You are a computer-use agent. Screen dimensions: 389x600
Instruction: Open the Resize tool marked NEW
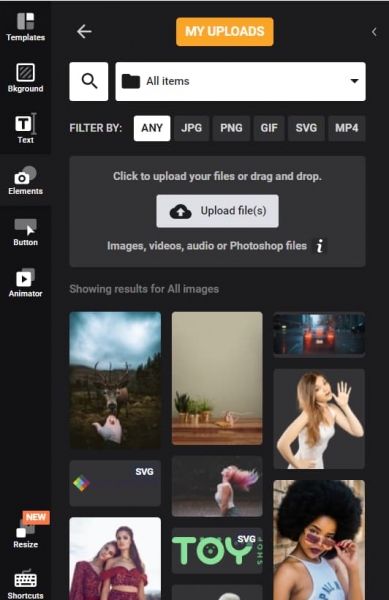click(x=25, y=531)
